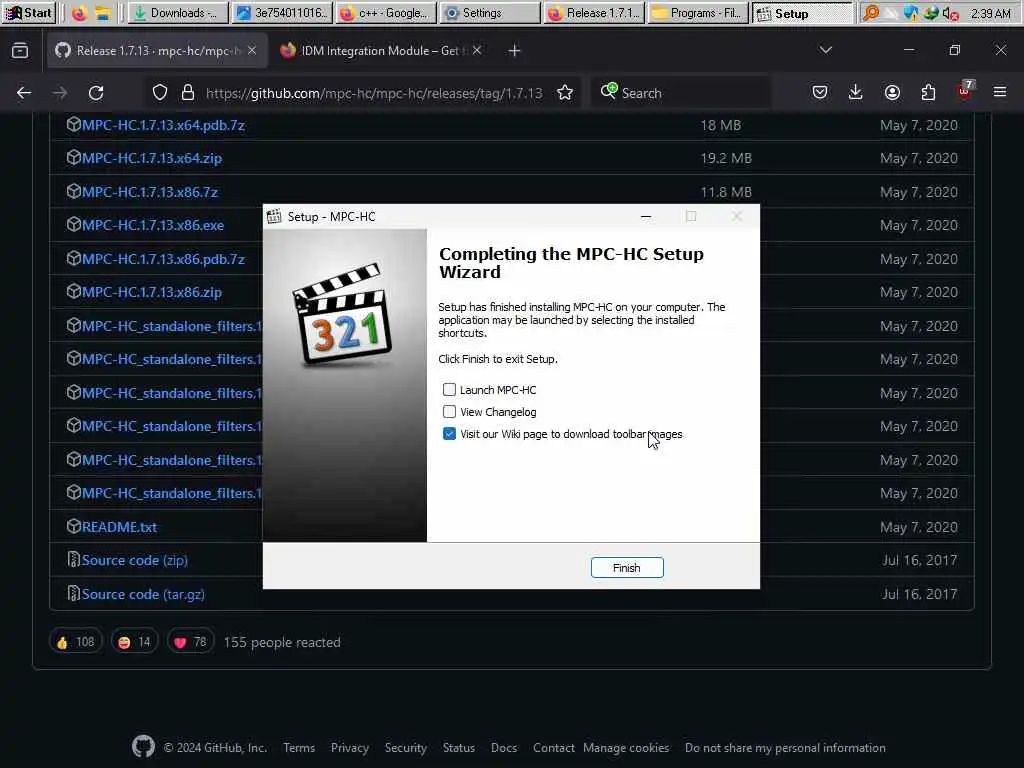The height and width of the screenshot is (768, 1024).
Task: Switch to Settings taskbar window
Action: (490, 13)
